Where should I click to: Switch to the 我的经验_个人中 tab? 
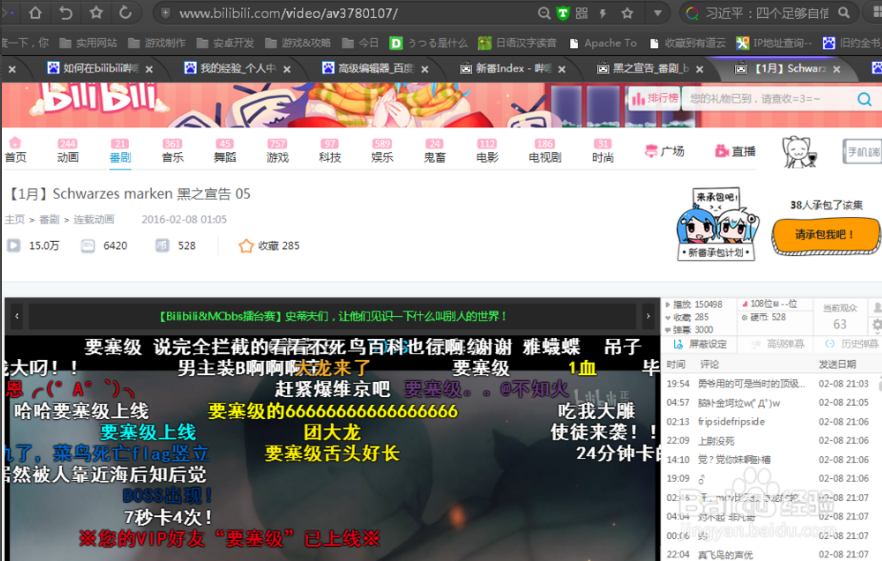coord(231,68)
